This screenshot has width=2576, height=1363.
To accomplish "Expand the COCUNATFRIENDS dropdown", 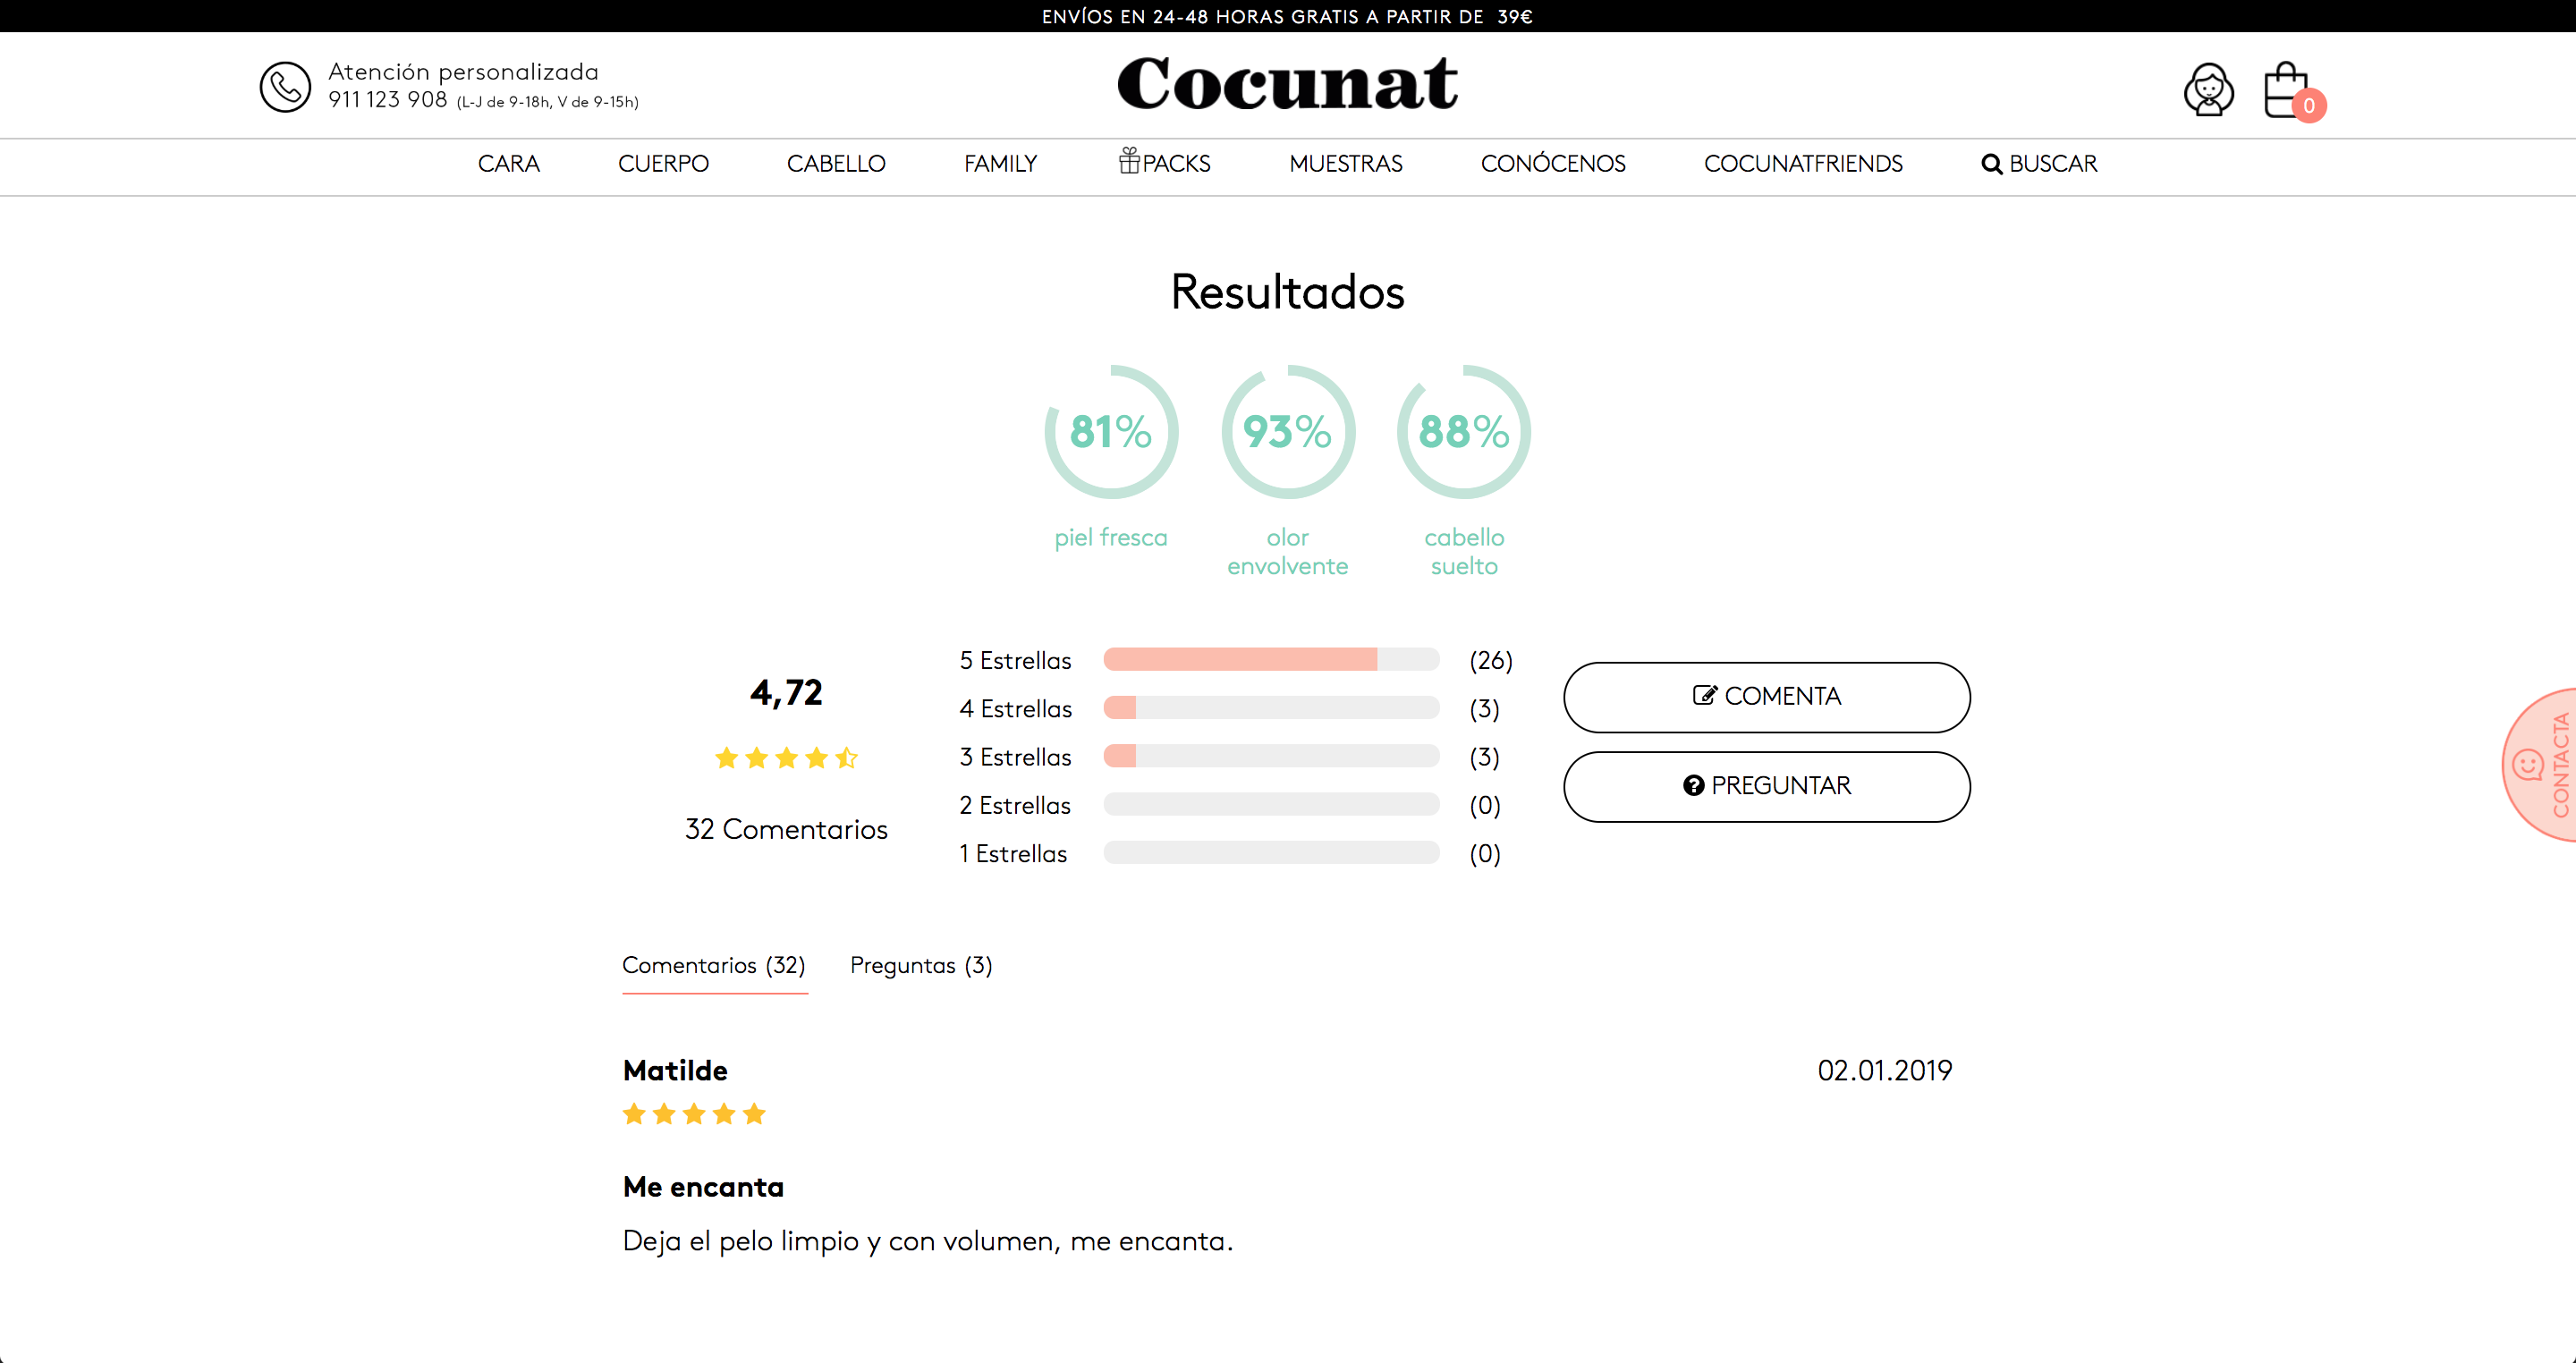I will (1802, 164).
